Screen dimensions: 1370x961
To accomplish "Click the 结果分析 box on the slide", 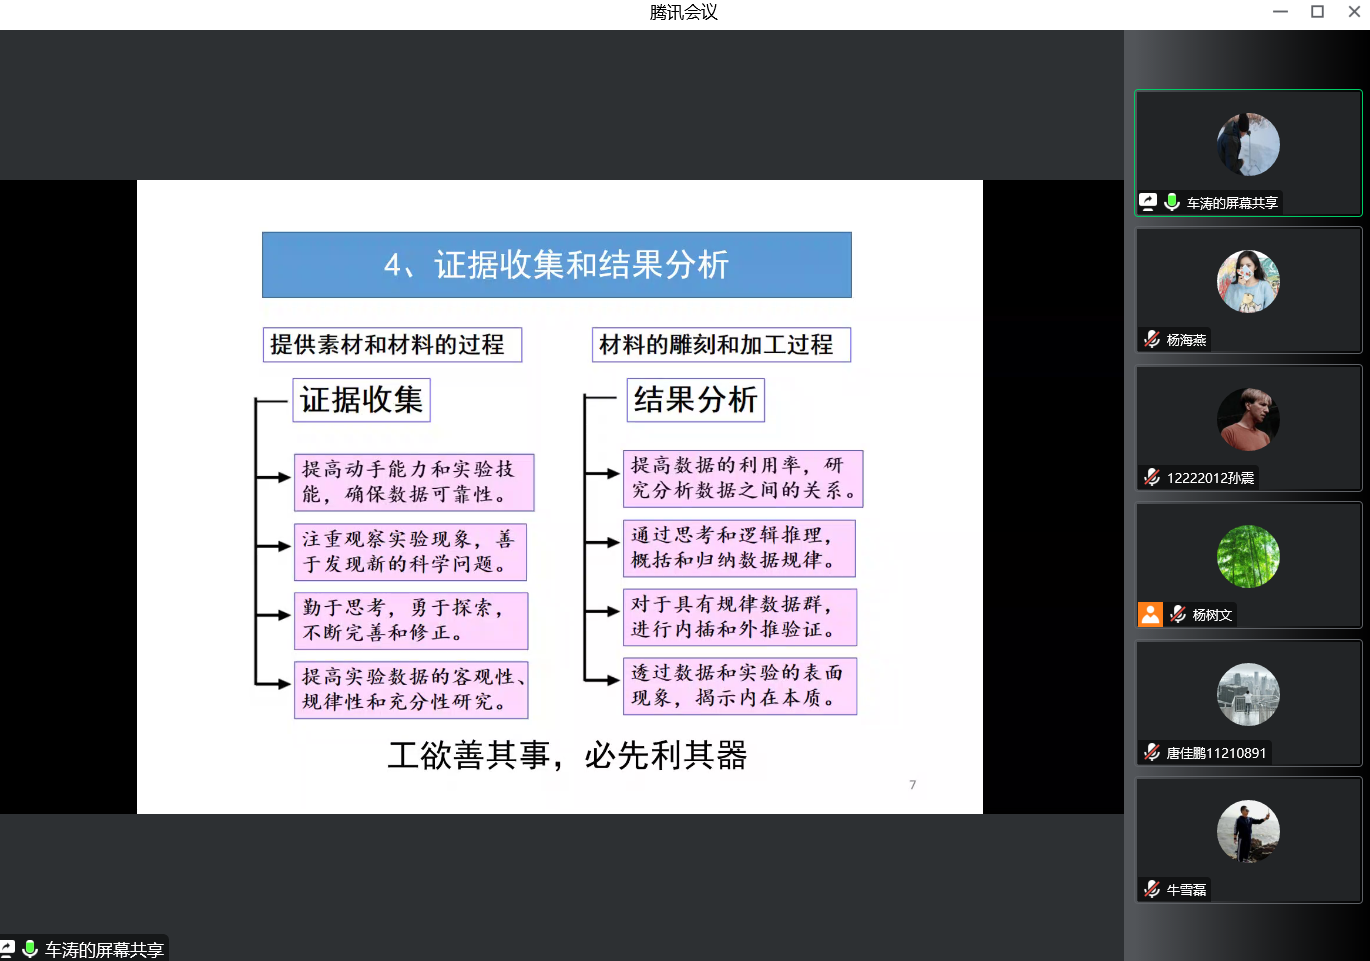I will (695, 400).
